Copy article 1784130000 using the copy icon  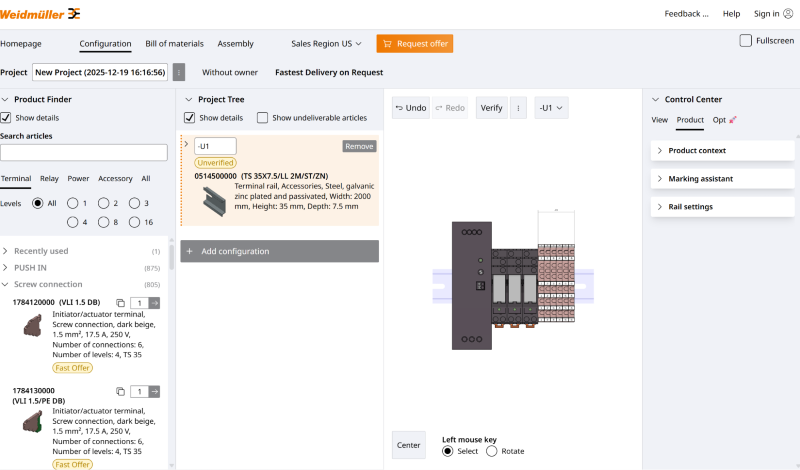(120, 391)
